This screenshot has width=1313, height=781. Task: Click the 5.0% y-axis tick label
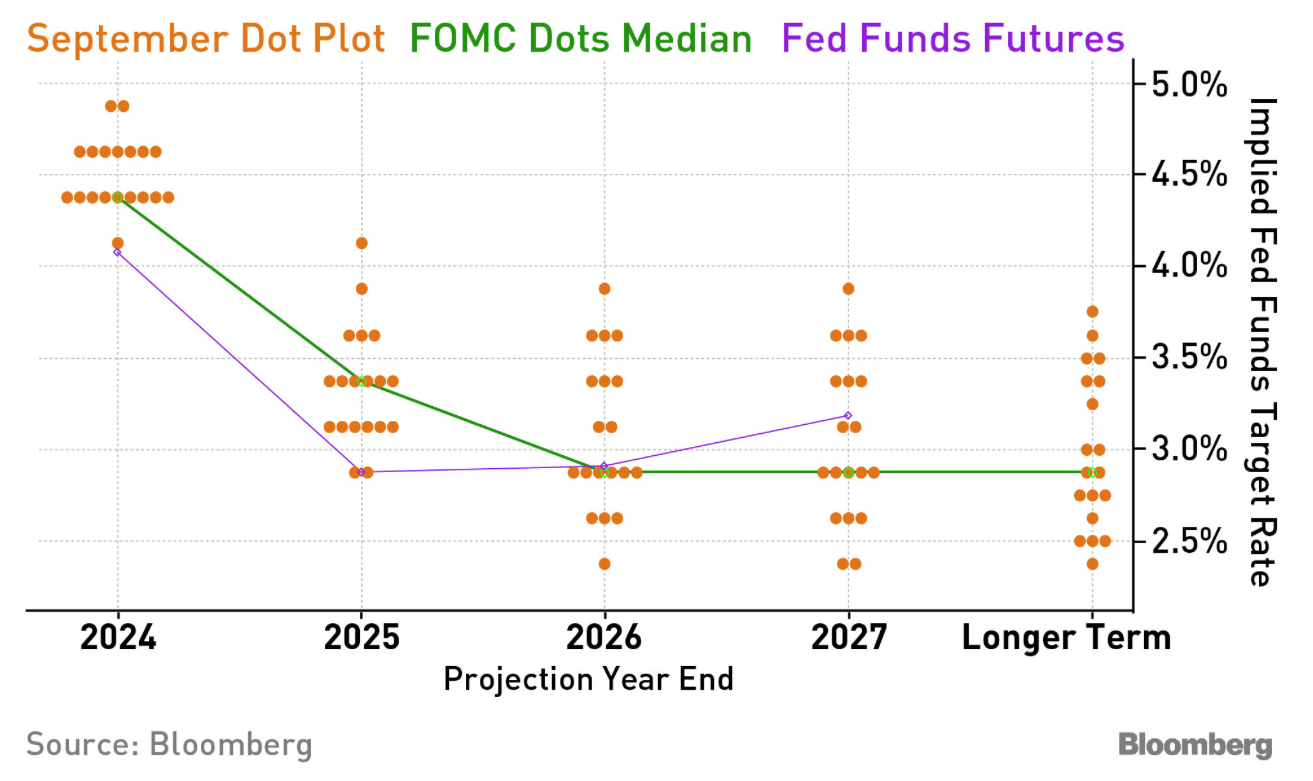[x=1188, y=83]
